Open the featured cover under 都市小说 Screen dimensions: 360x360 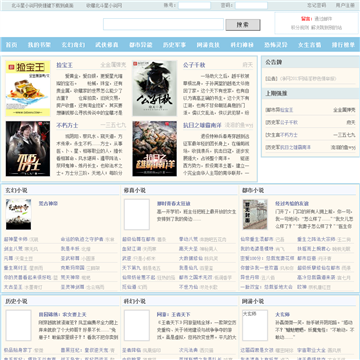pos(255,214)
